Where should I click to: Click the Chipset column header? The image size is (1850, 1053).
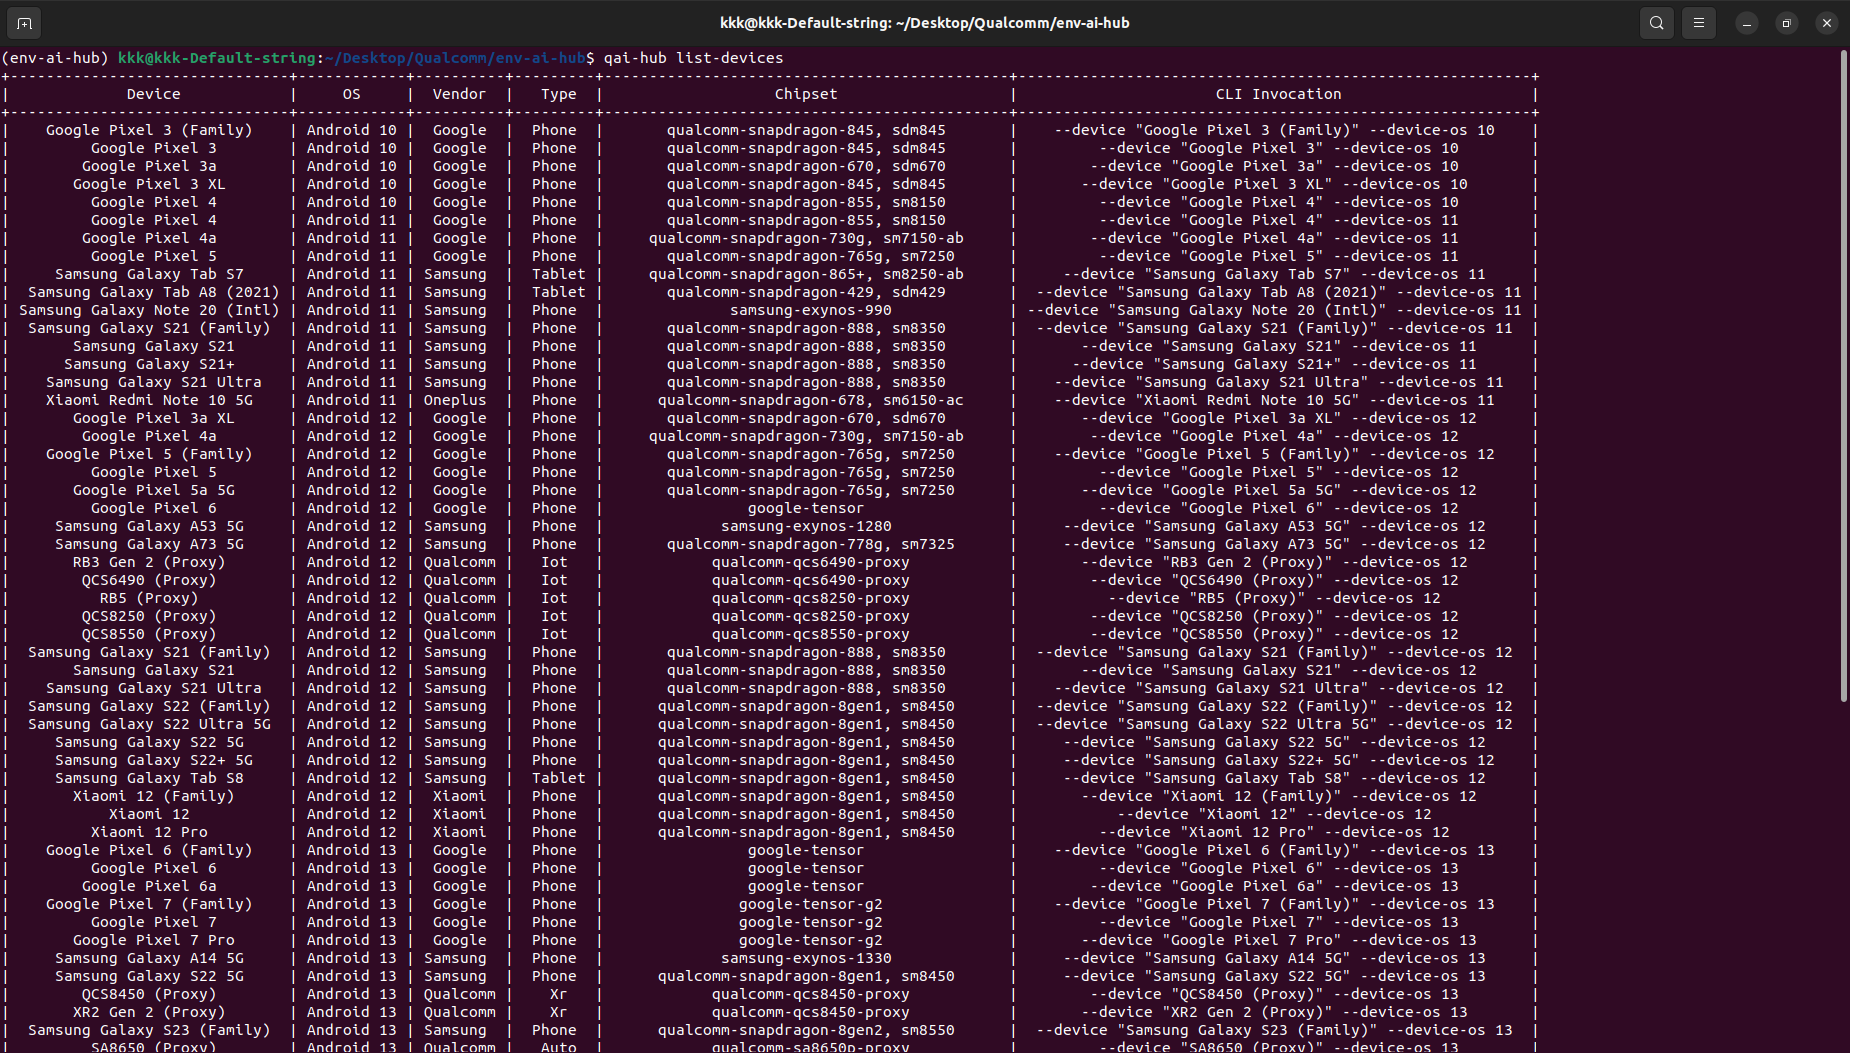point(806,94)
